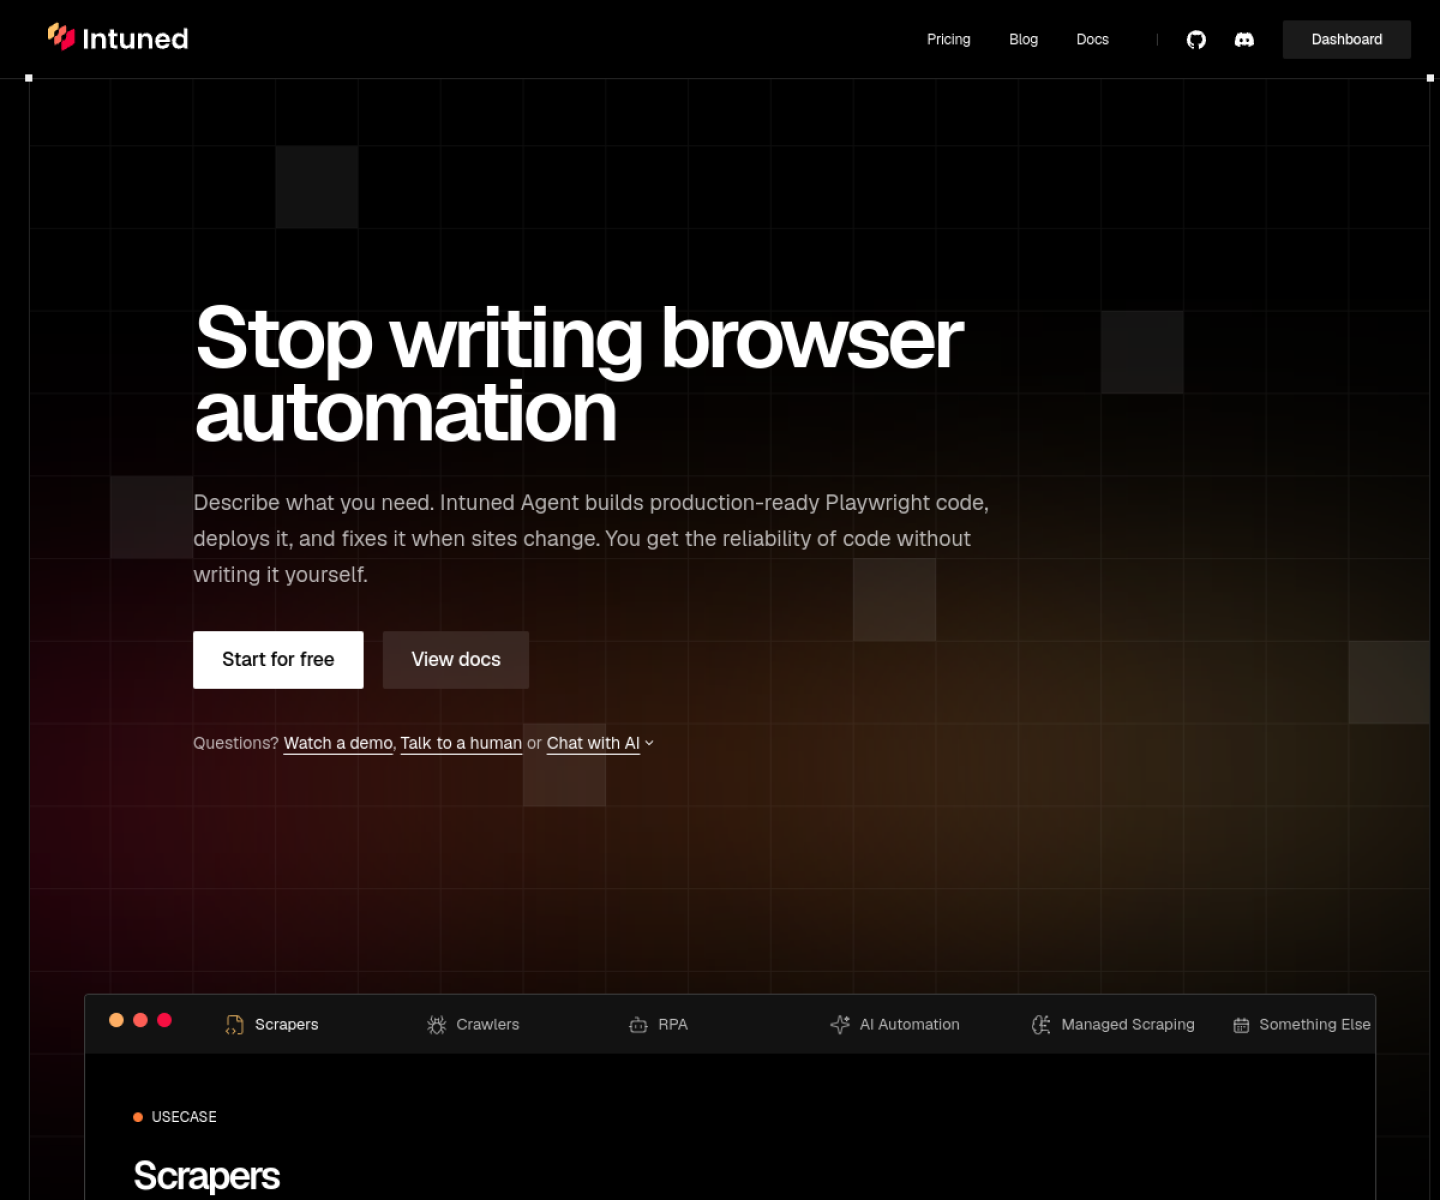The width and height of the screenshot is (1440, 1200).
Task: Click the Scrapers tab icon
Action: (234, 1025)
